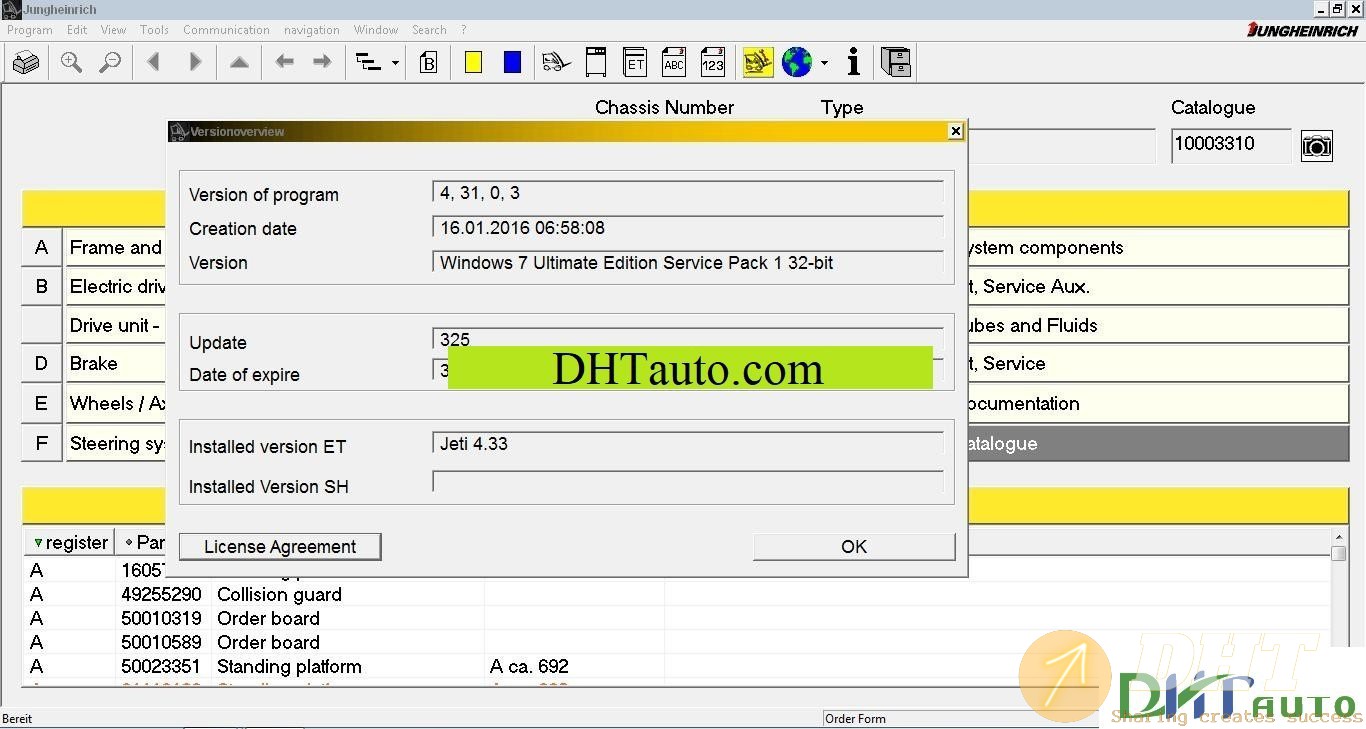This screenshot has width=1366, height=729.
Task: Select category letter F button
Action: coord(41,443)
